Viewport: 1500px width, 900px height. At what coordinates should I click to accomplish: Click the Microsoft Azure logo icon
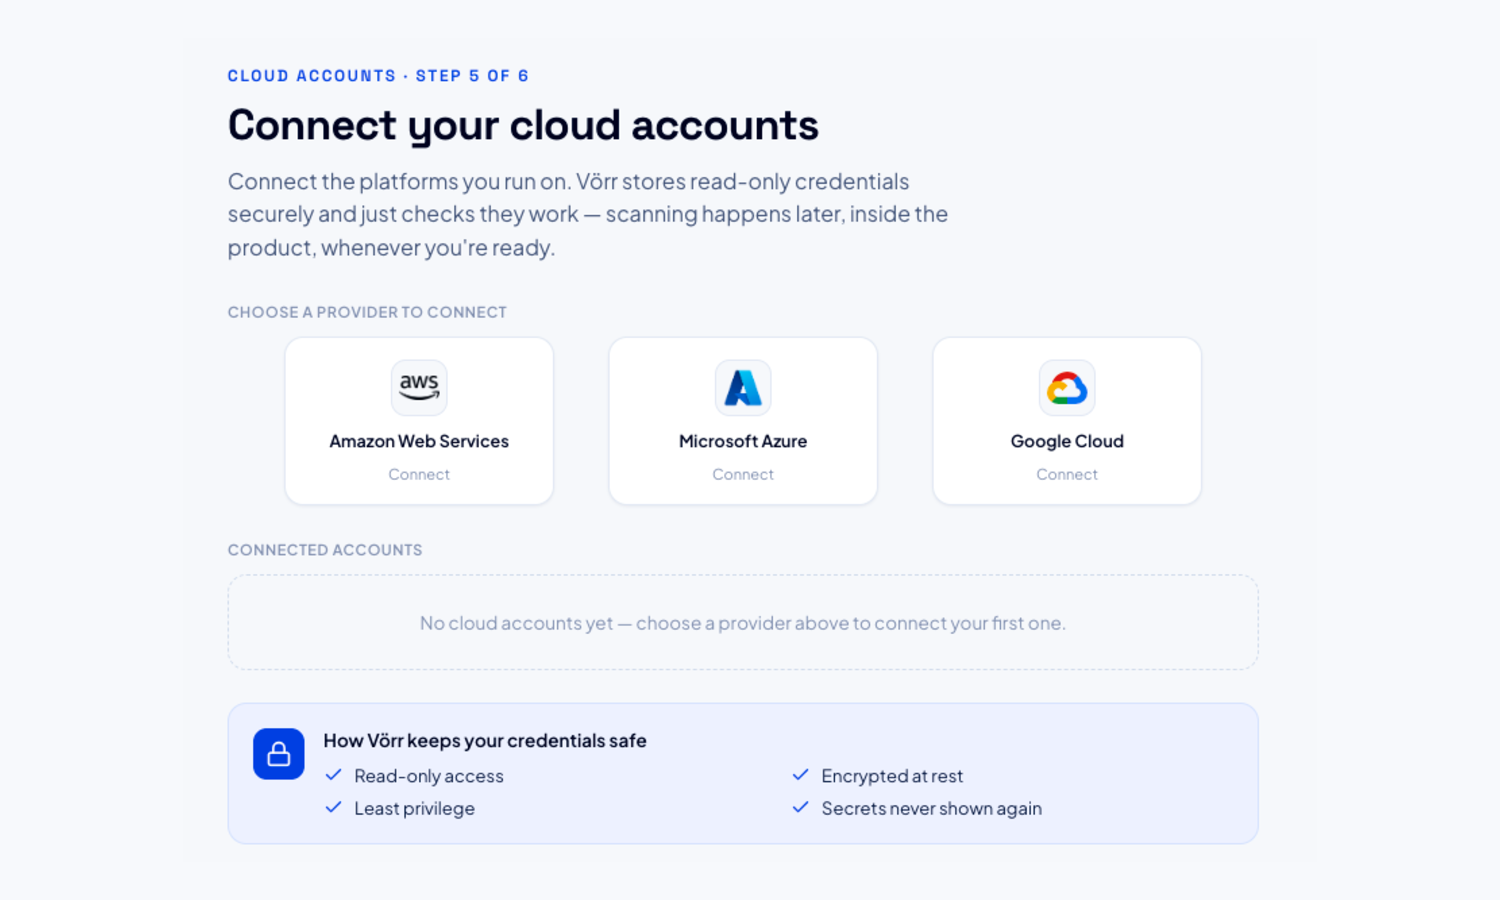[x=743, y=387]
